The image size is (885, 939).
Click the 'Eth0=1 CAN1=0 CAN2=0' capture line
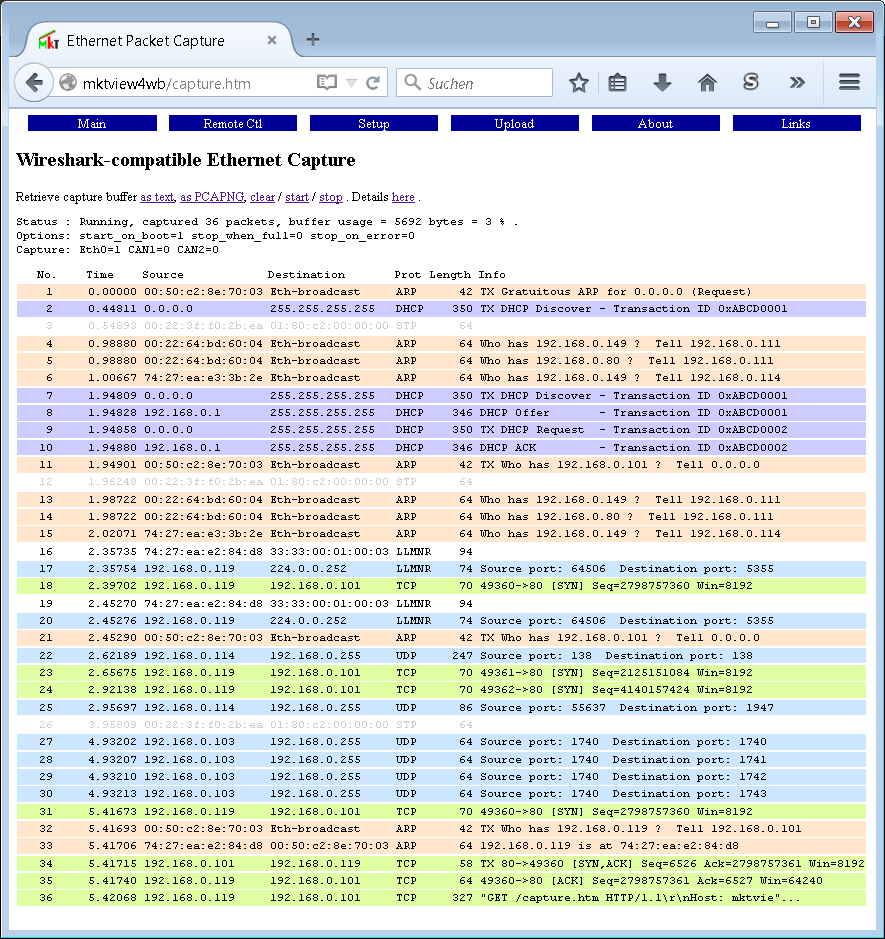149,250
